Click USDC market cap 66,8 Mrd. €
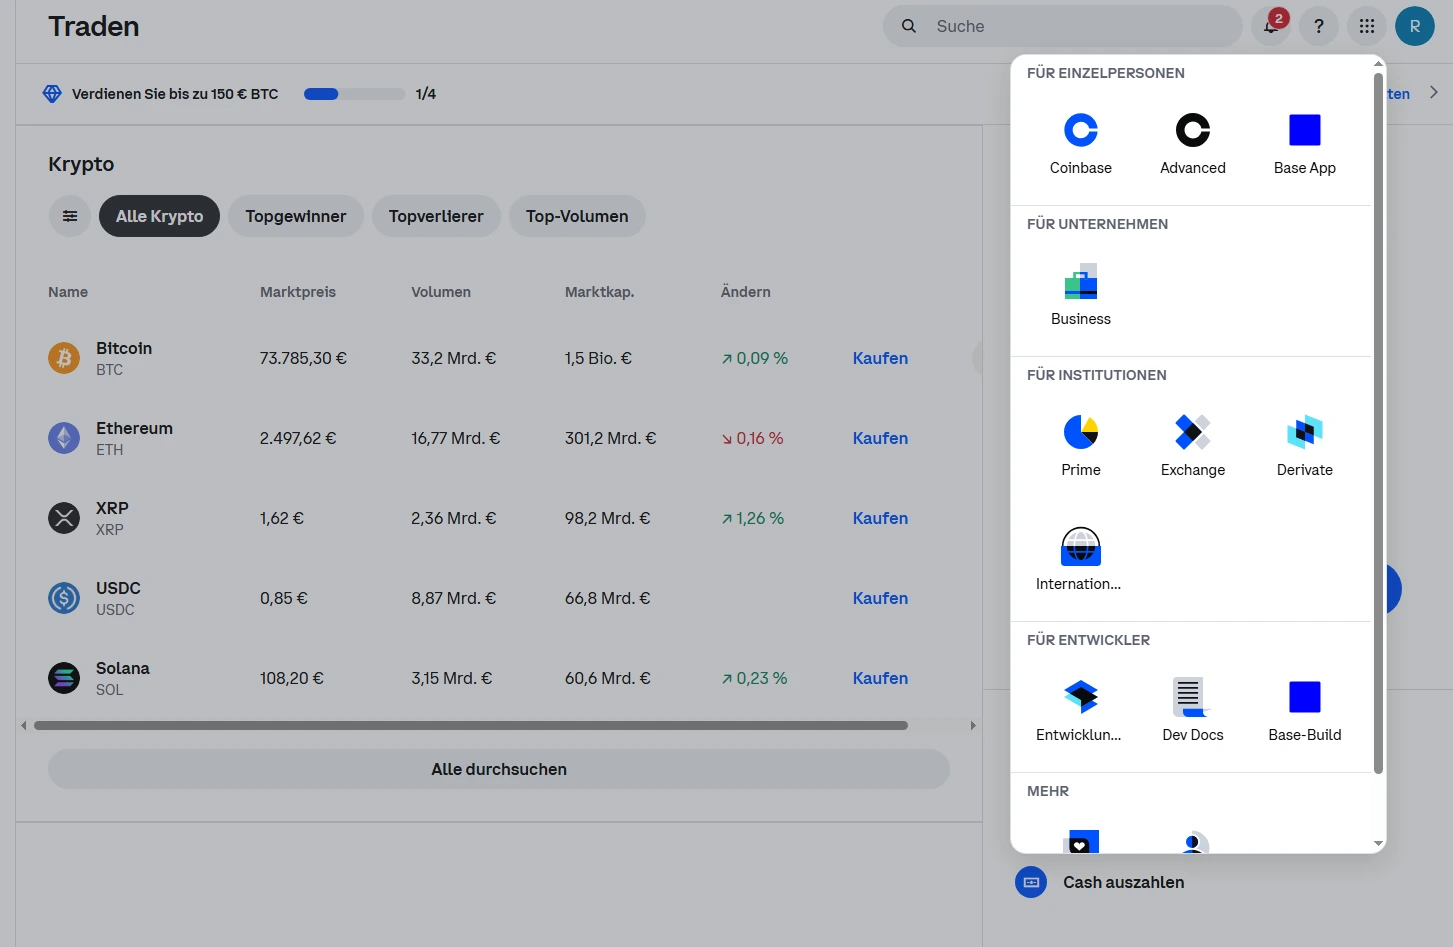Screen dimensions: 1453x947 click(608, 598)
